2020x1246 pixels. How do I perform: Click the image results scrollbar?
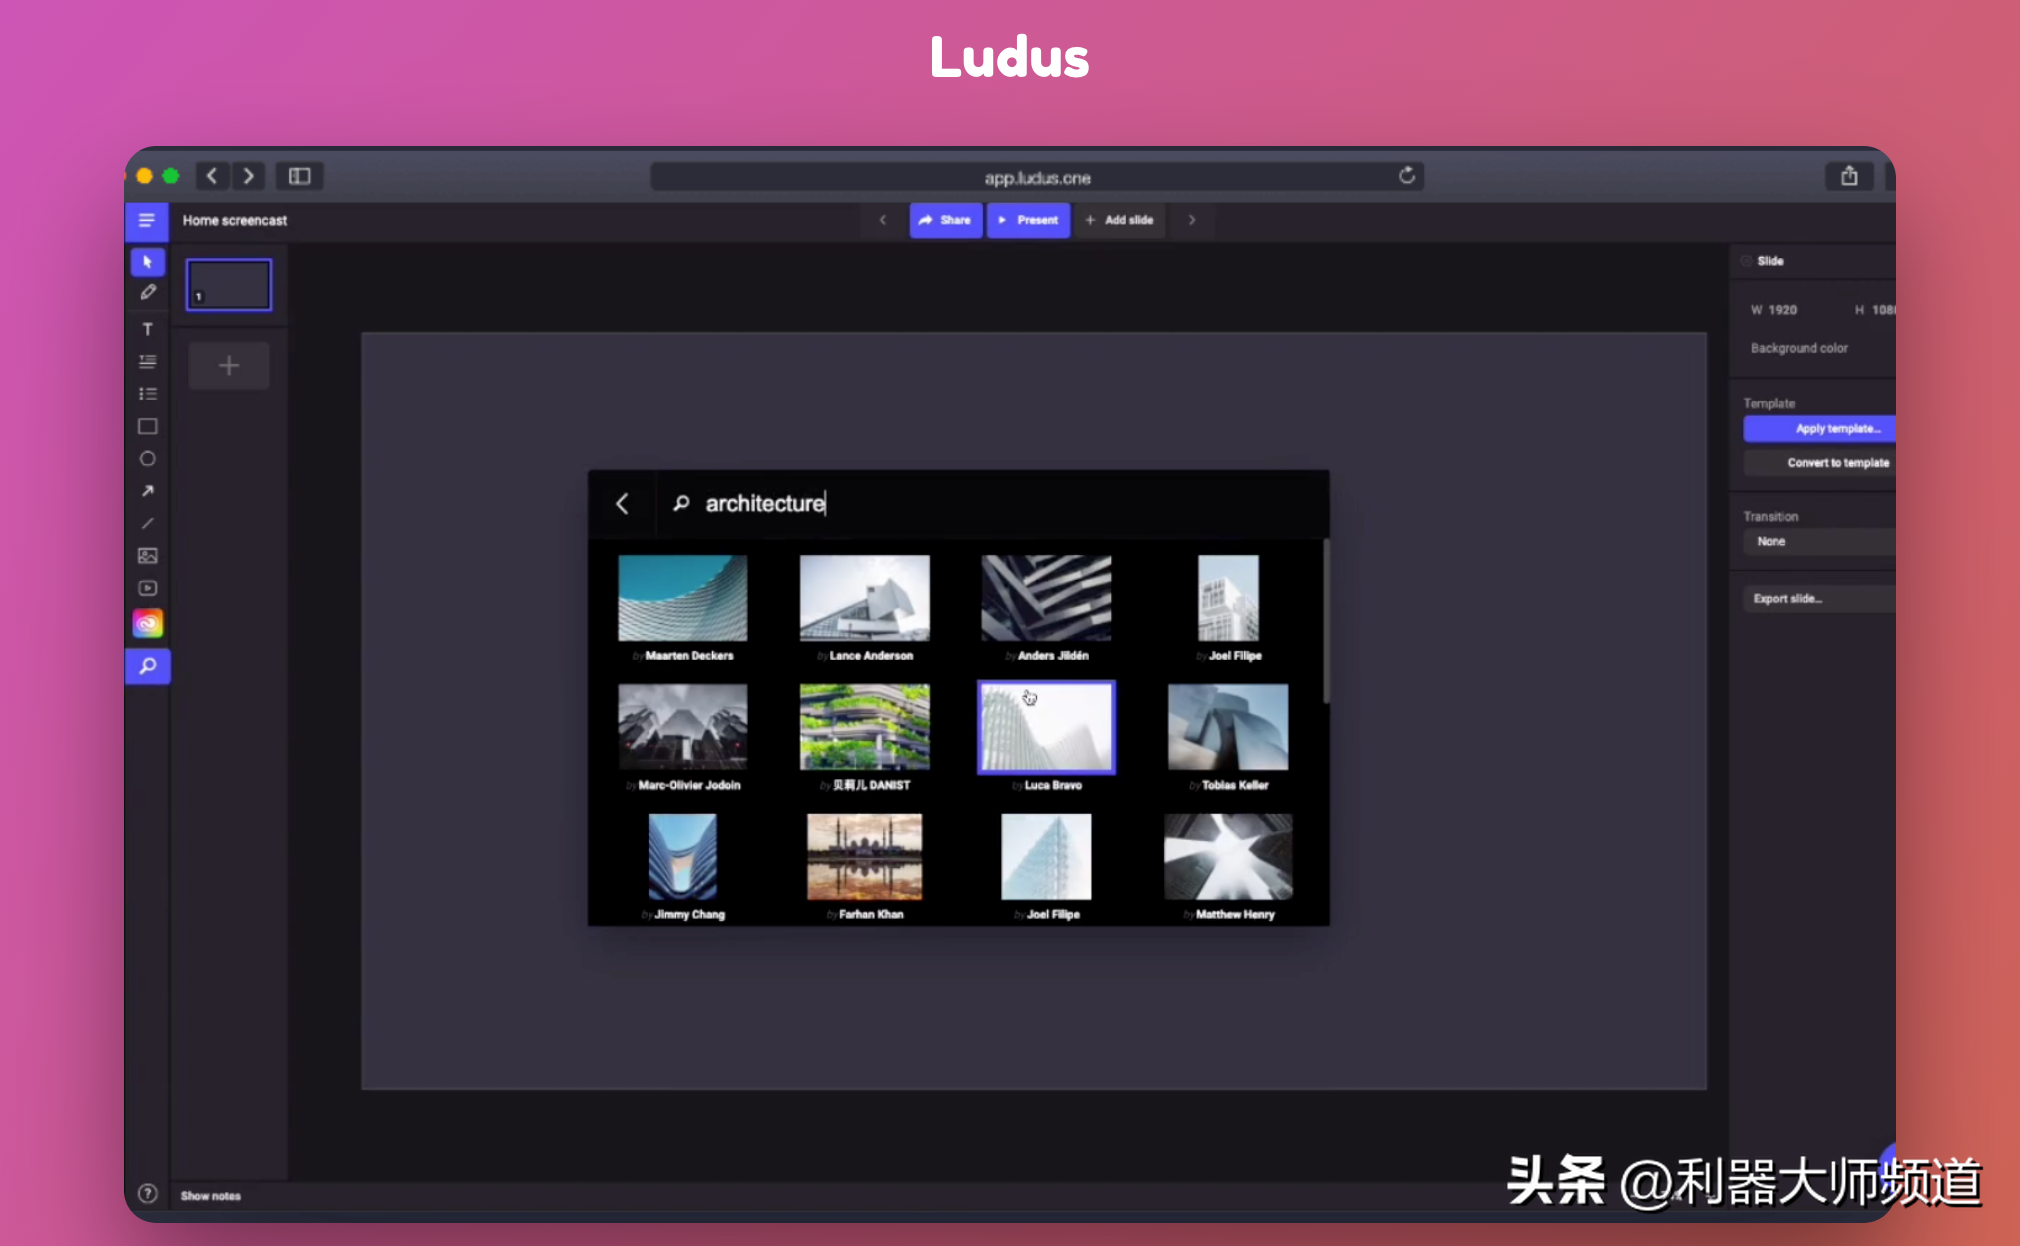[x=1326, y=621]
